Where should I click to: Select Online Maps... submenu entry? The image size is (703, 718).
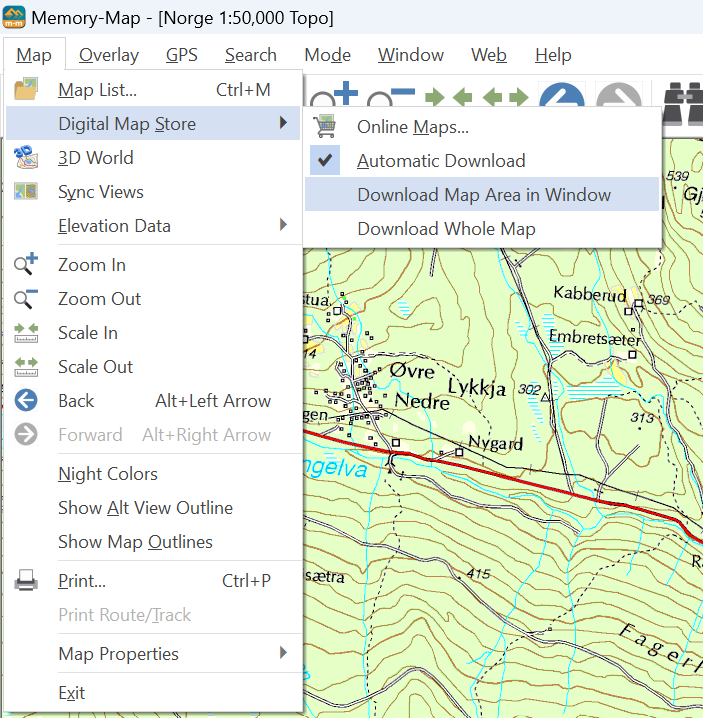482,127
